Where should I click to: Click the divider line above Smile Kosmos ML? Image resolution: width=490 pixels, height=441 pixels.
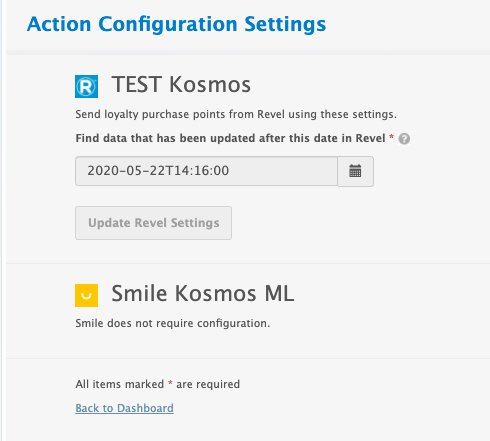[248, 263]
